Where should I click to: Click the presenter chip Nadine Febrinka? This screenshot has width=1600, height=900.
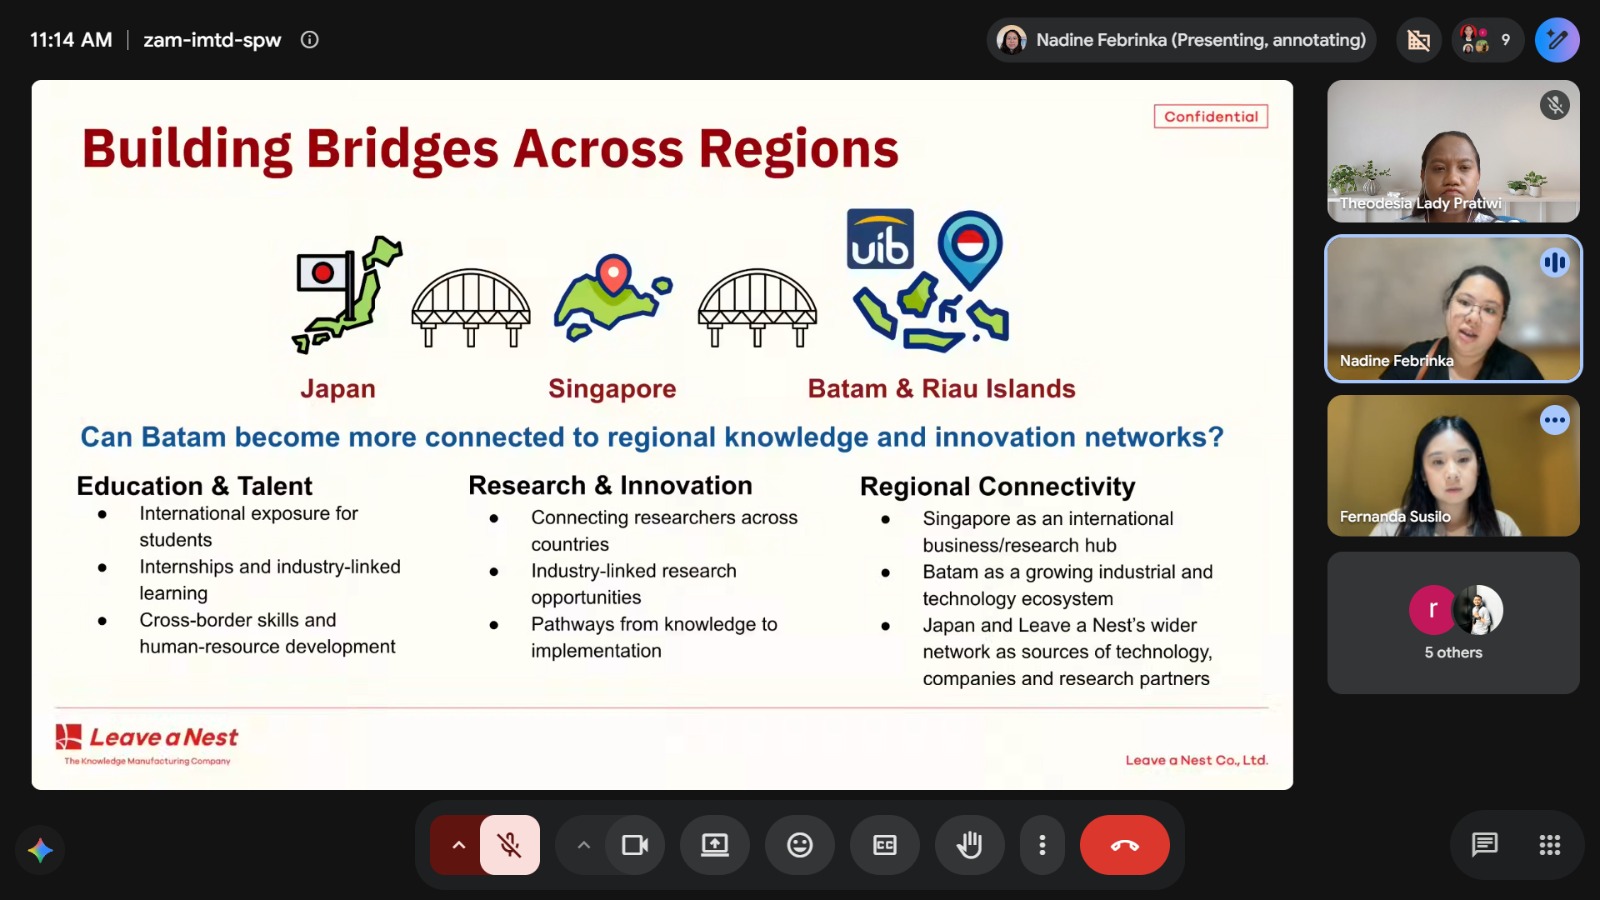(x=1182, y=40)
